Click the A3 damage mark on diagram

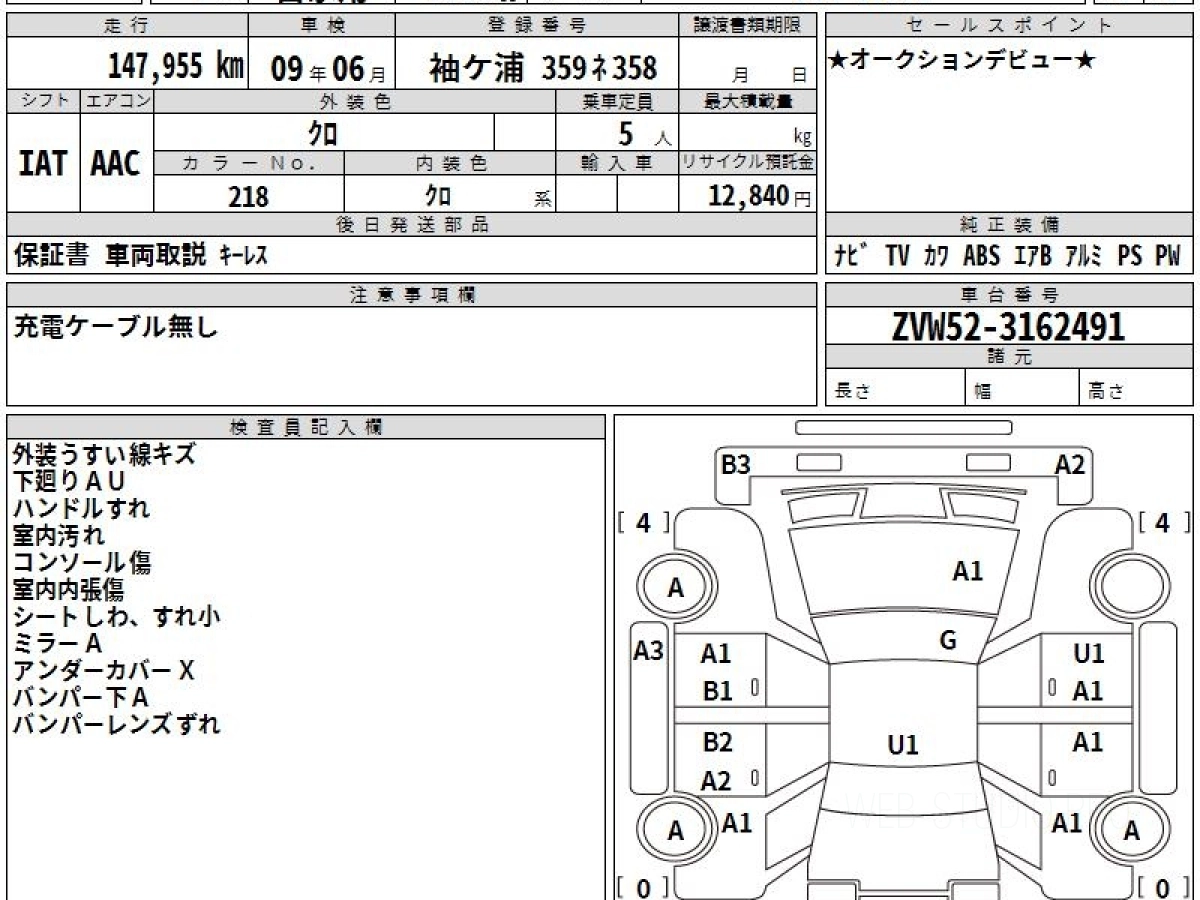649,651
